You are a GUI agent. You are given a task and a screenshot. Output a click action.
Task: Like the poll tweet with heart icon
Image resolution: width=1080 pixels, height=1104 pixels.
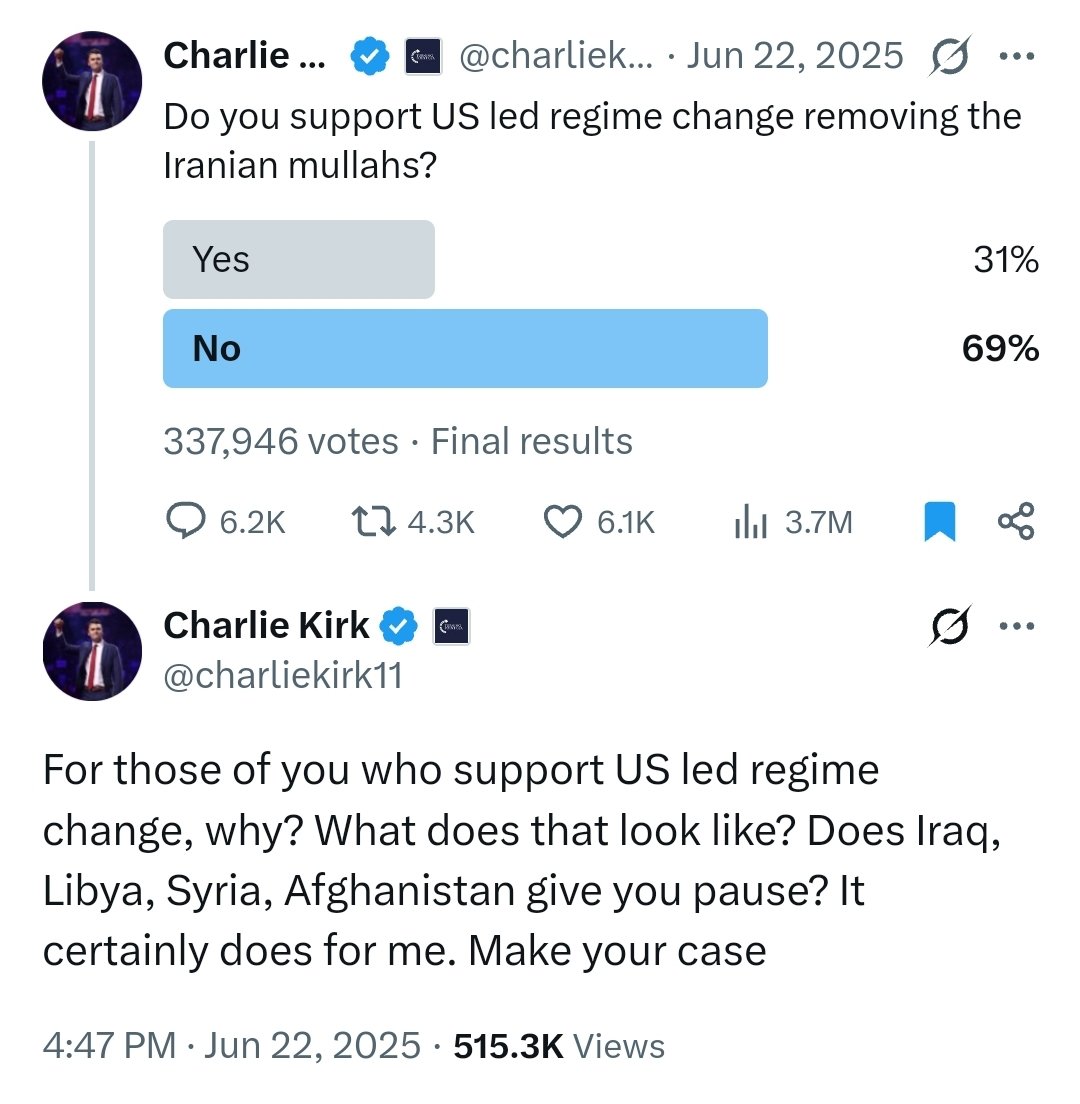[562, 521]
